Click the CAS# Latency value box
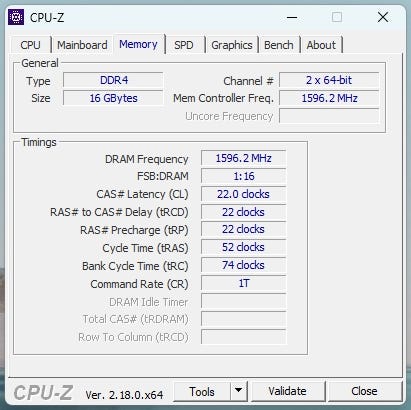The width and height of the screenshot is (411, 410). coord(244,194)
